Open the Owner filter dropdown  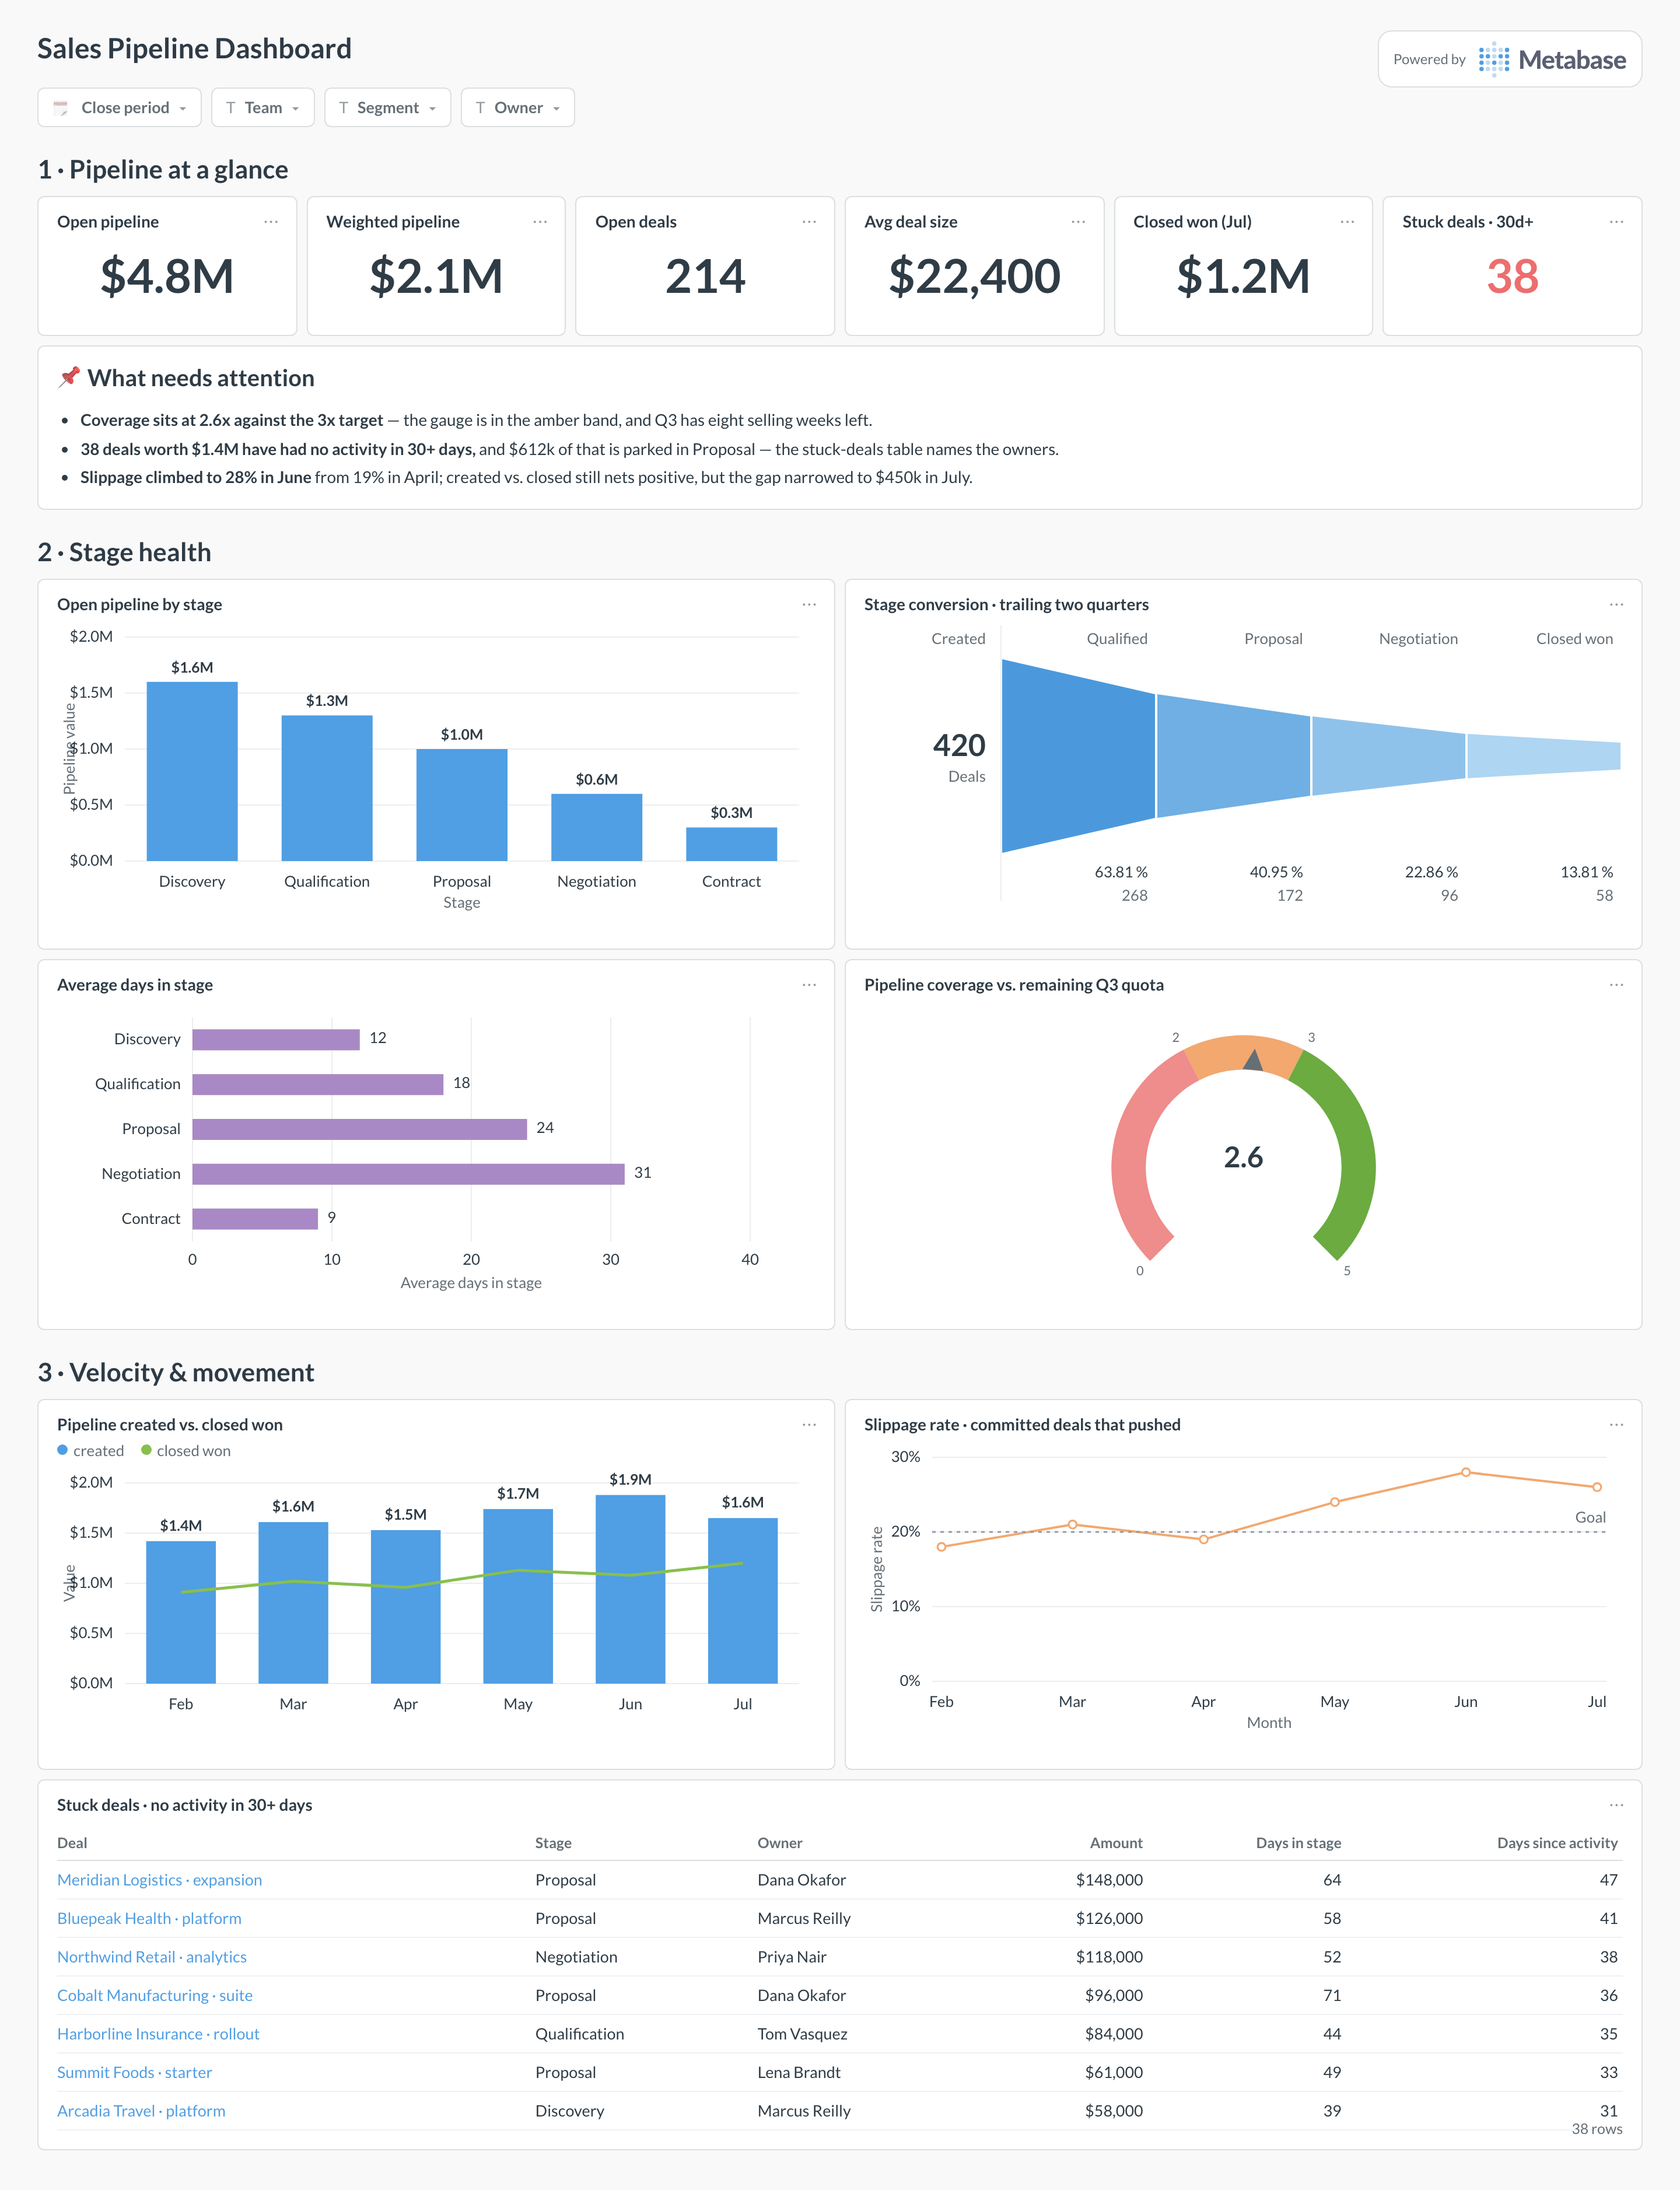point(517,108)
